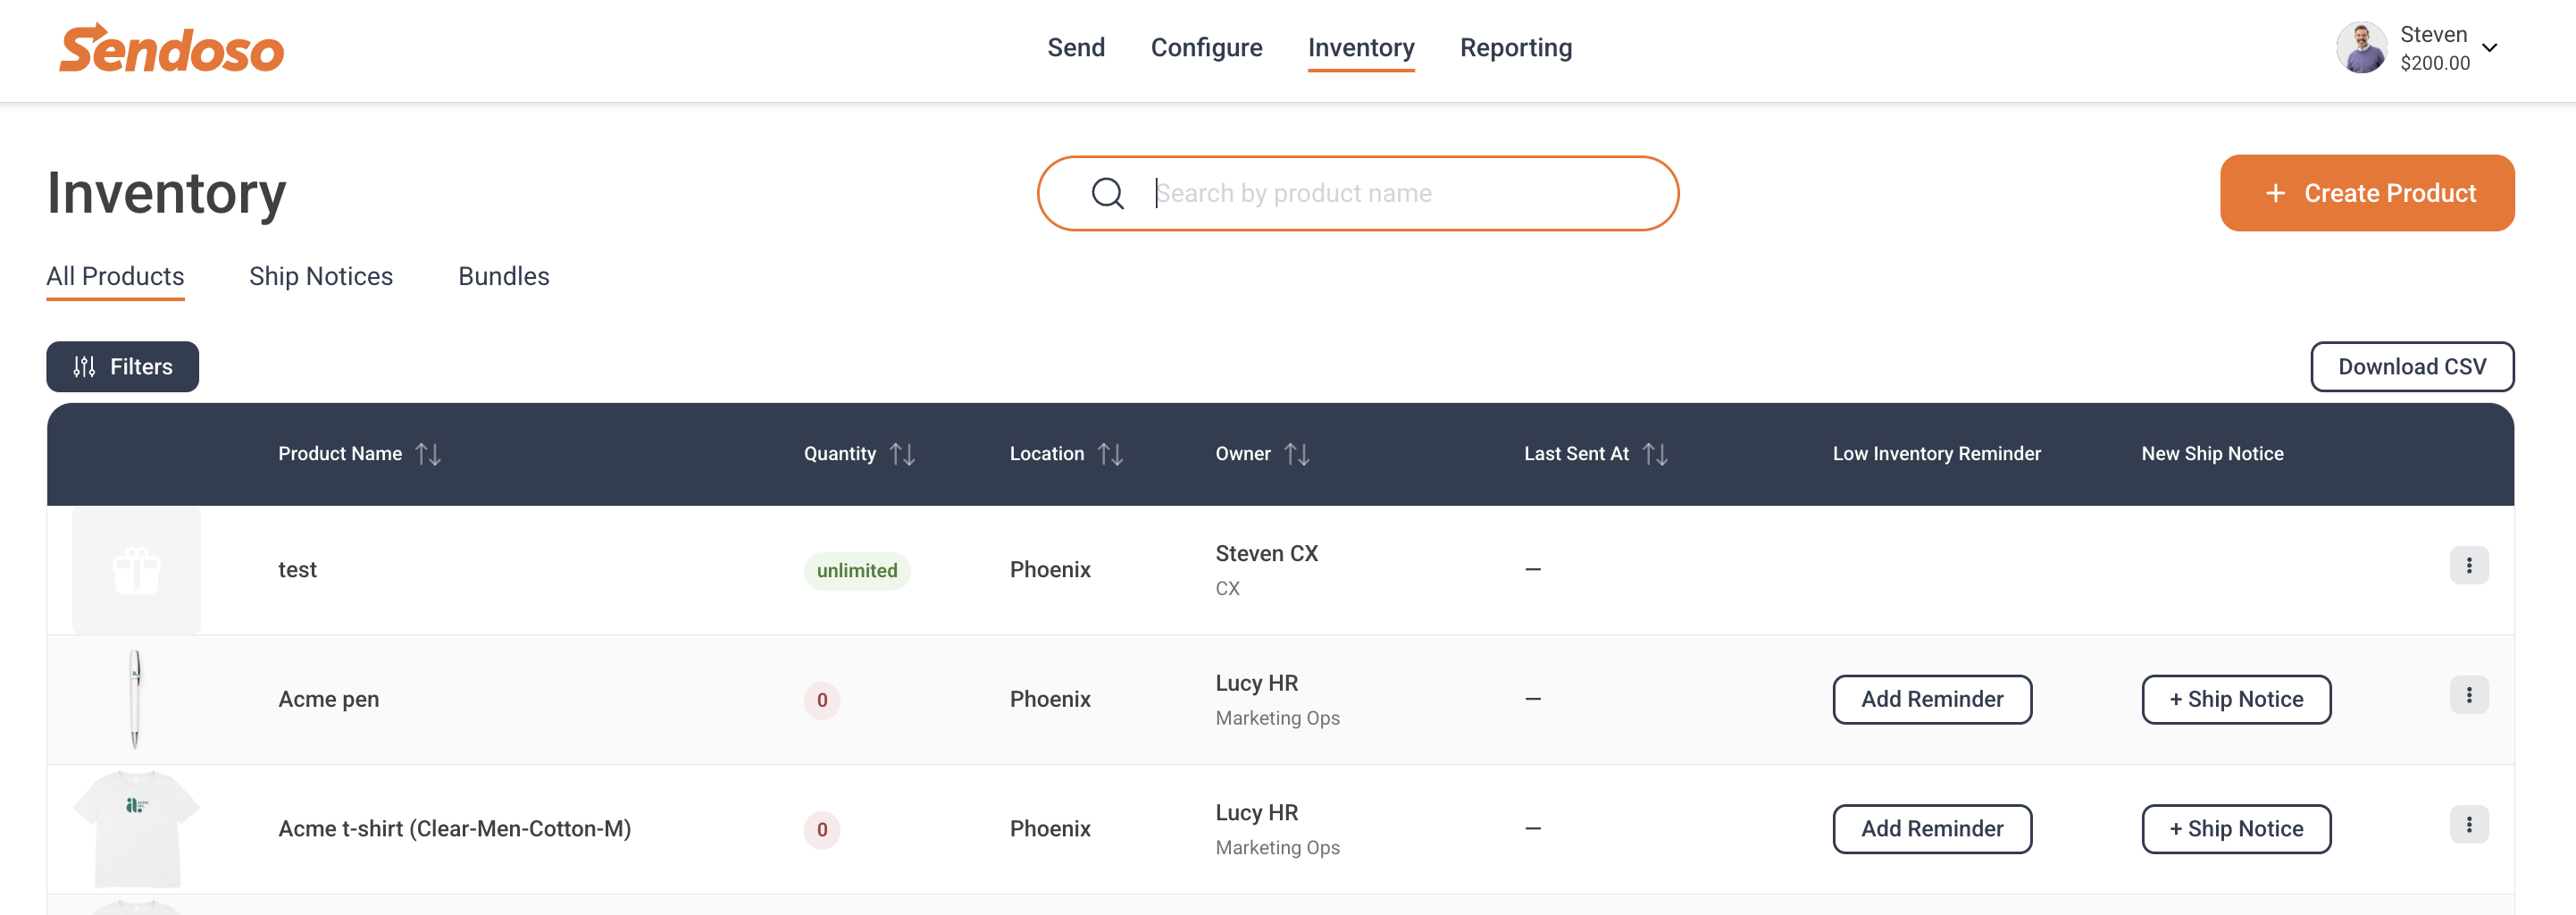Sort by Owner arrows

[1297, 454]
